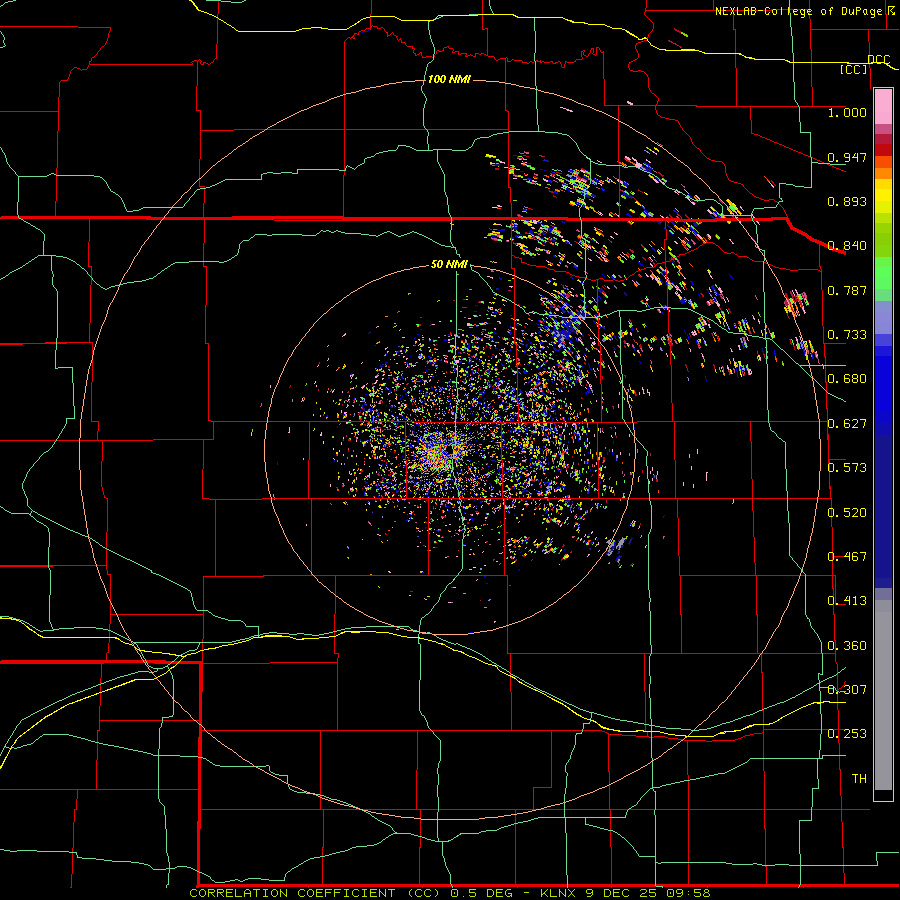
Task: Click the 0.787 scale value
Action: tap(847, 290)
